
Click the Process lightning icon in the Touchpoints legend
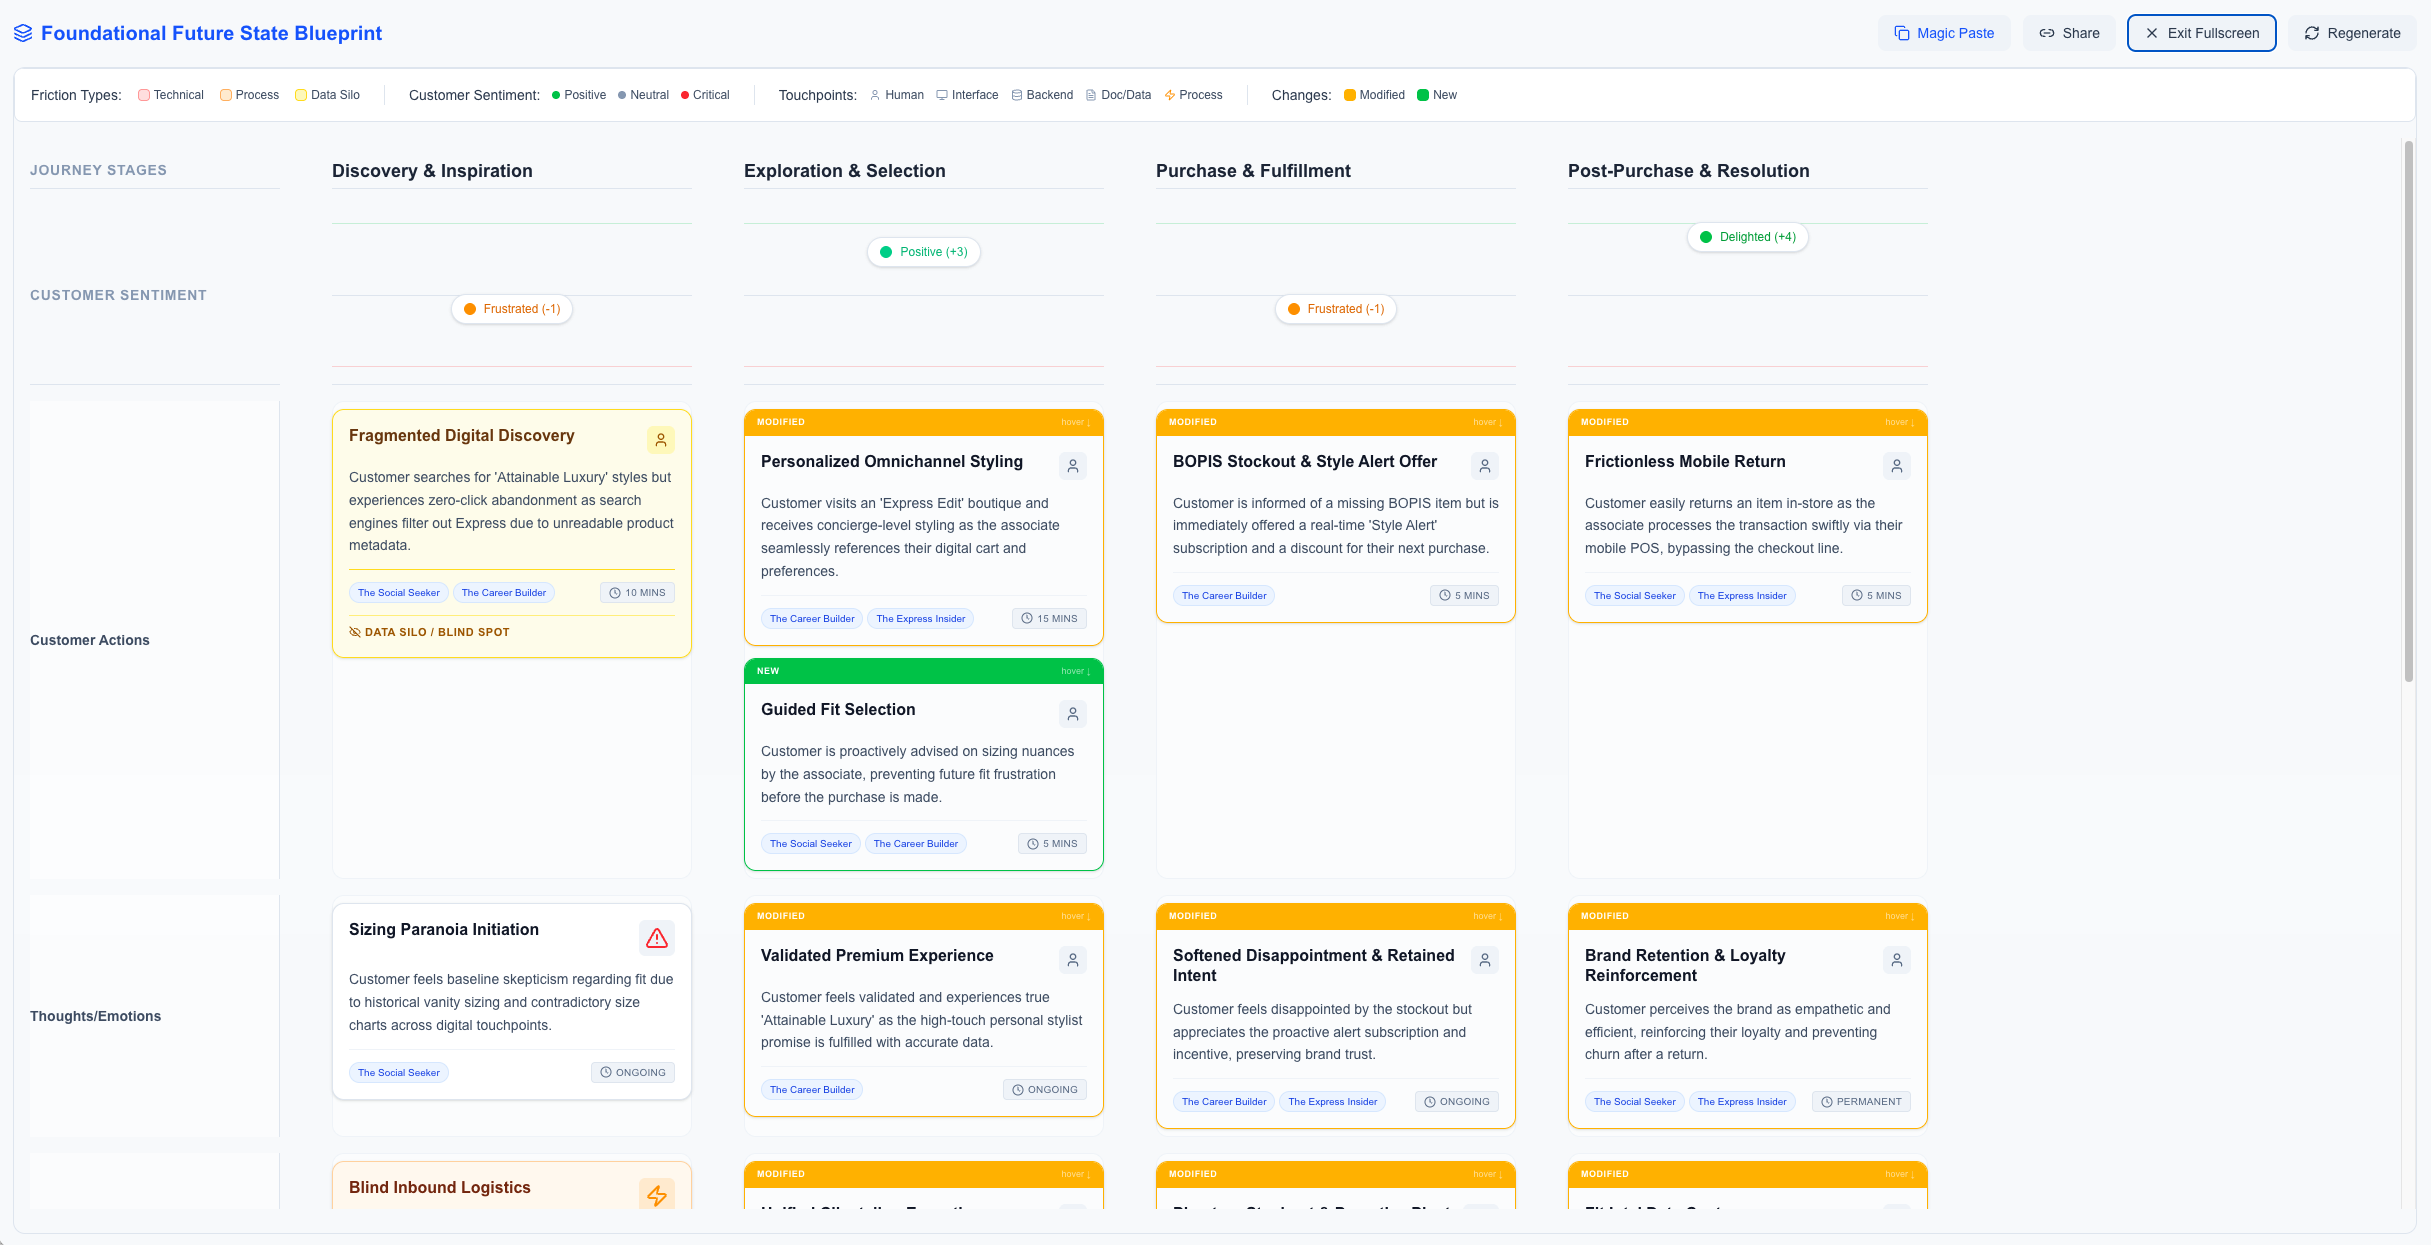click(1169, 94)
